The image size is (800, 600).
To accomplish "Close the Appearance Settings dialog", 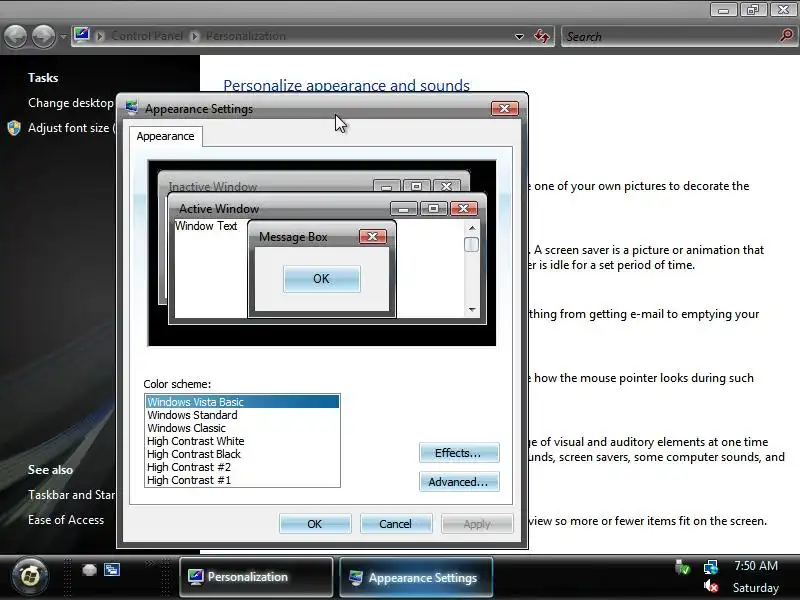I will click(x=505, y=108).
